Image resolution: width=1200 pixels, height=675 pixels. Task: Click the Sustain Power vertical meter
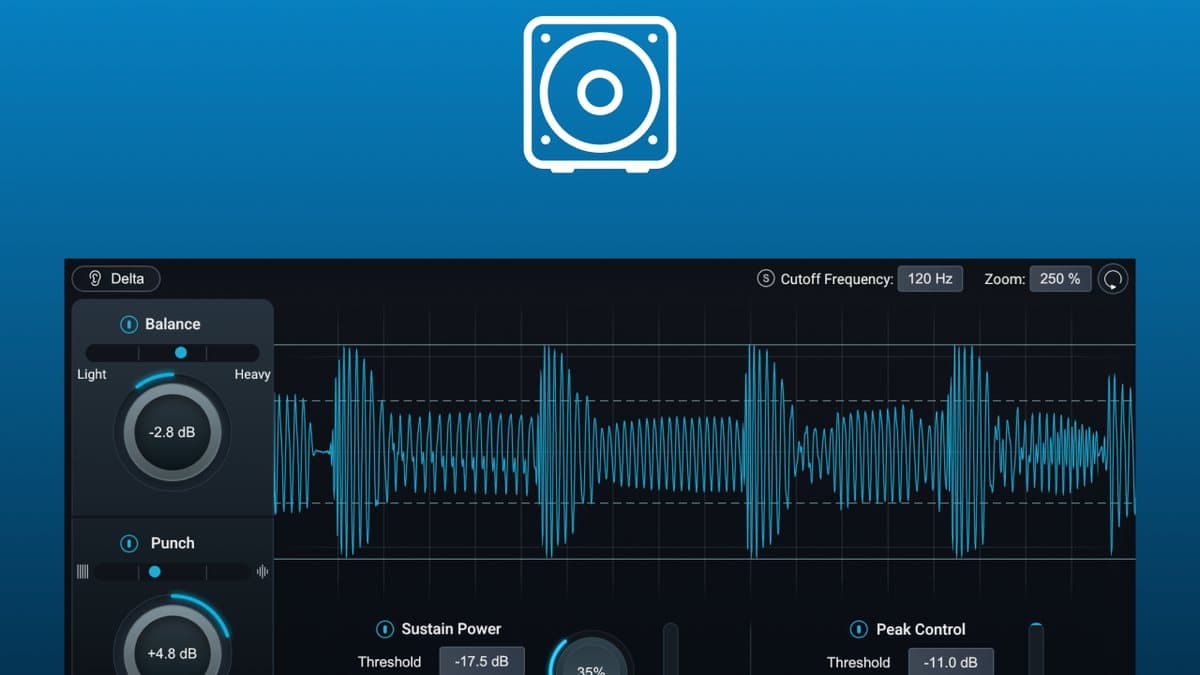coord(670,649)
